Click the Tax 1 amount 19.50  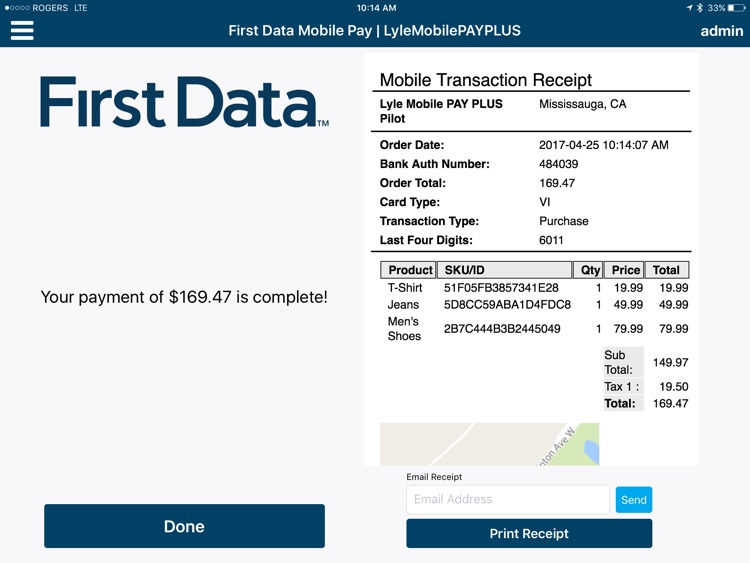(x=674, y=386)
